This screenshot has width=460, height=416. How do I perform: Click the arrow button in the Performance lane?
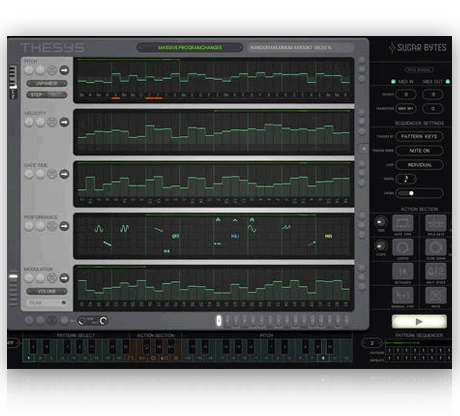pyautogui.click(x=64, y=226)
